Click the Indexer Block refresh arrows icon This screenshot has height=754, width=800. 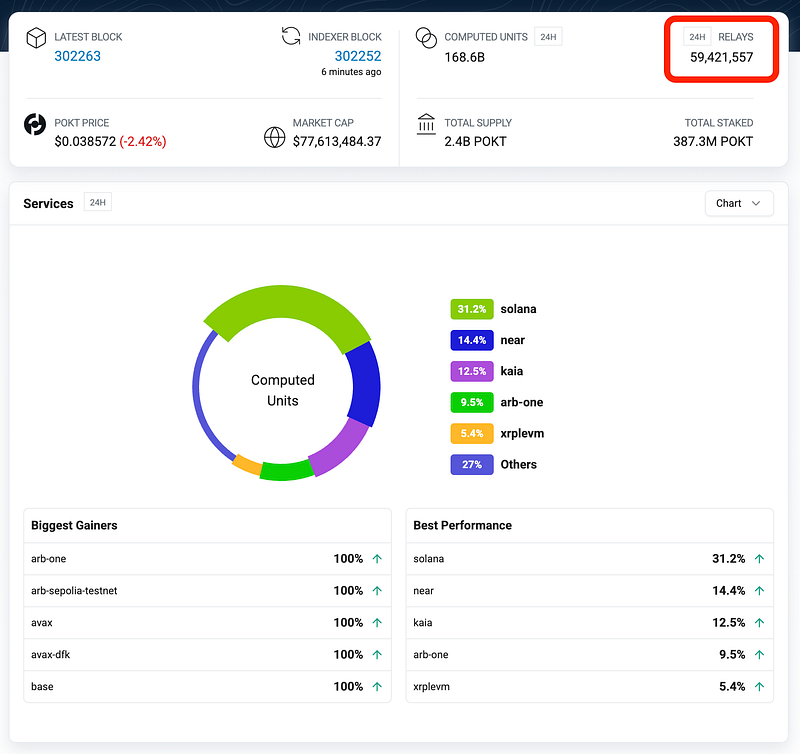291,36
